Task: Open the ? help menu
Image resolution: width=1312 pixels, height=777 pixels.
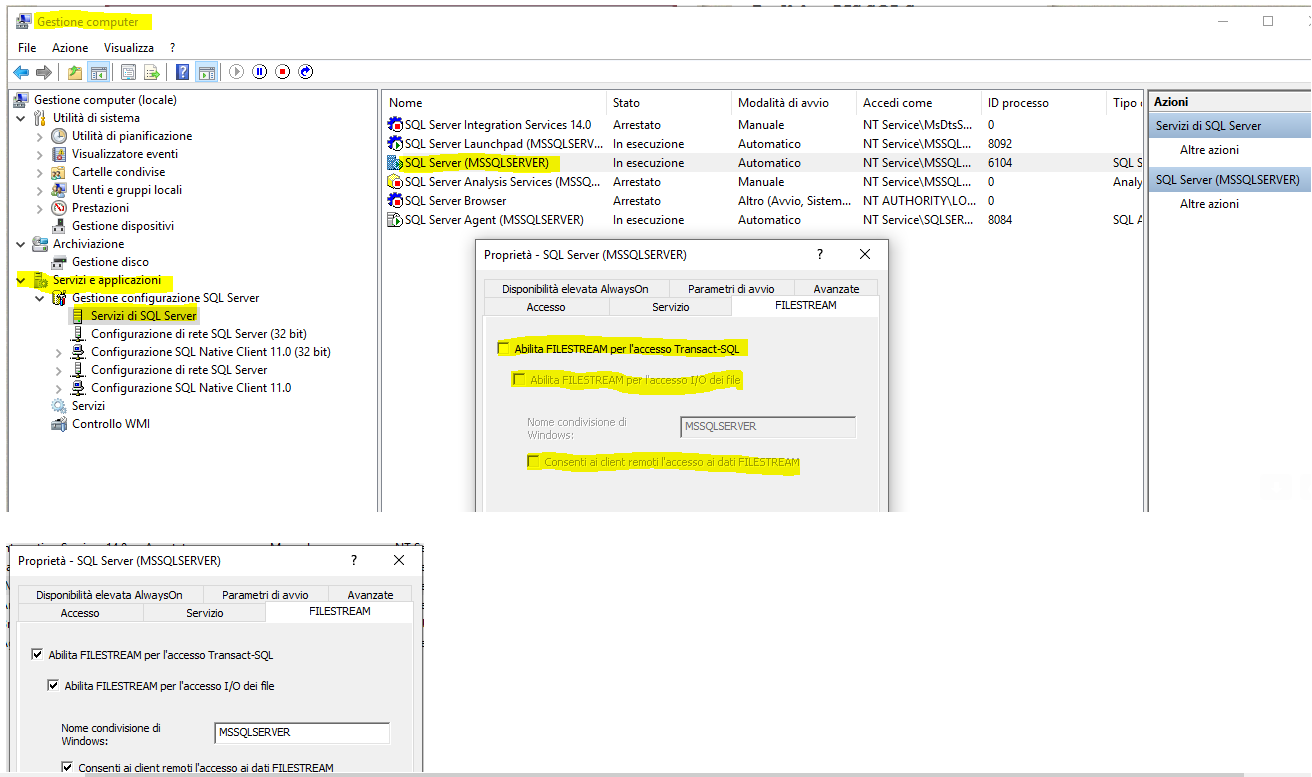Action: pyautogui.click(x=172, y=47)
